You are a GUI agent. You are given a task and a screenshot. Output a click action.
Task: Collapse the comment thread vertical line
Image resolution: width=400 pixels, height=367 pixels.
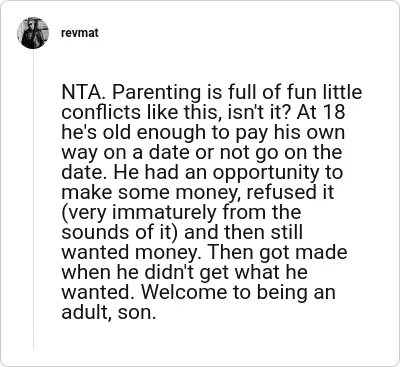pos(33,200)
